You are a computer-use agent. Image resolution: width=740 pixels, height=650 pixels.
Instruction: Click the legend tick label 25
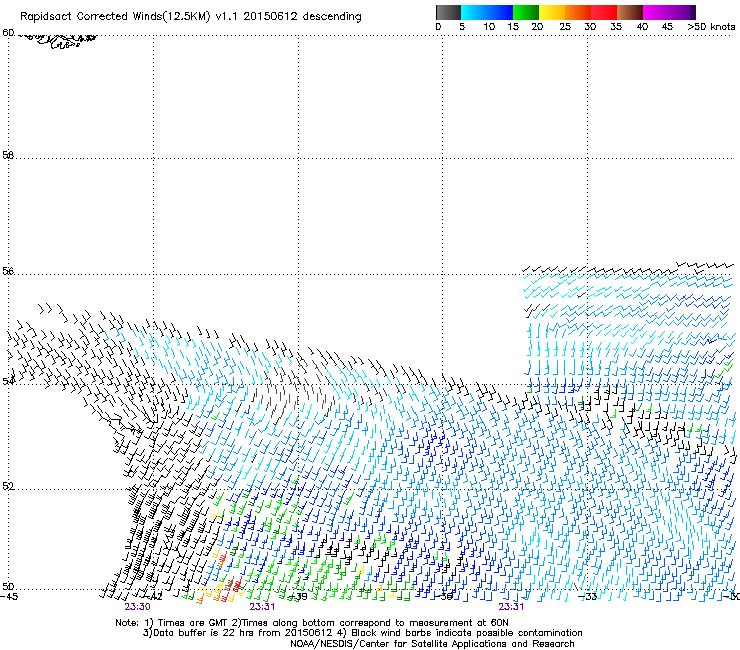565,27
